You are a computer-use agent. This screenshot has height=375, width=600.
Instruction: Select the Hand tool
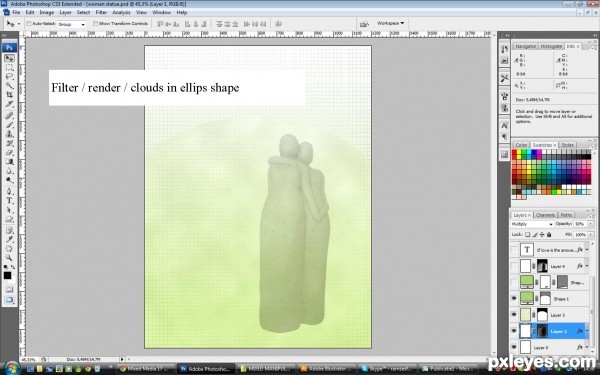click(10, 249)
